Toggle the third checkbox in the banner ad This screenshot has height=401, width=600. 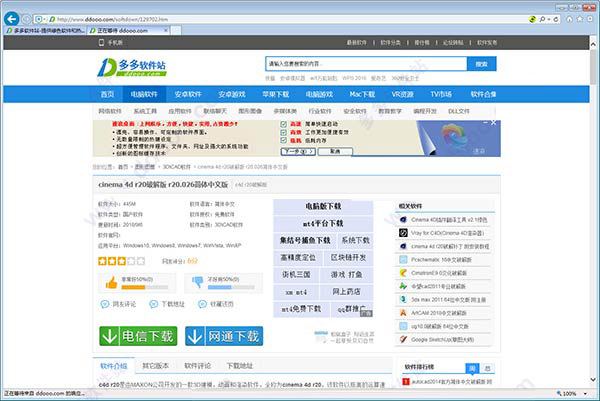click(x=284, y=140)
